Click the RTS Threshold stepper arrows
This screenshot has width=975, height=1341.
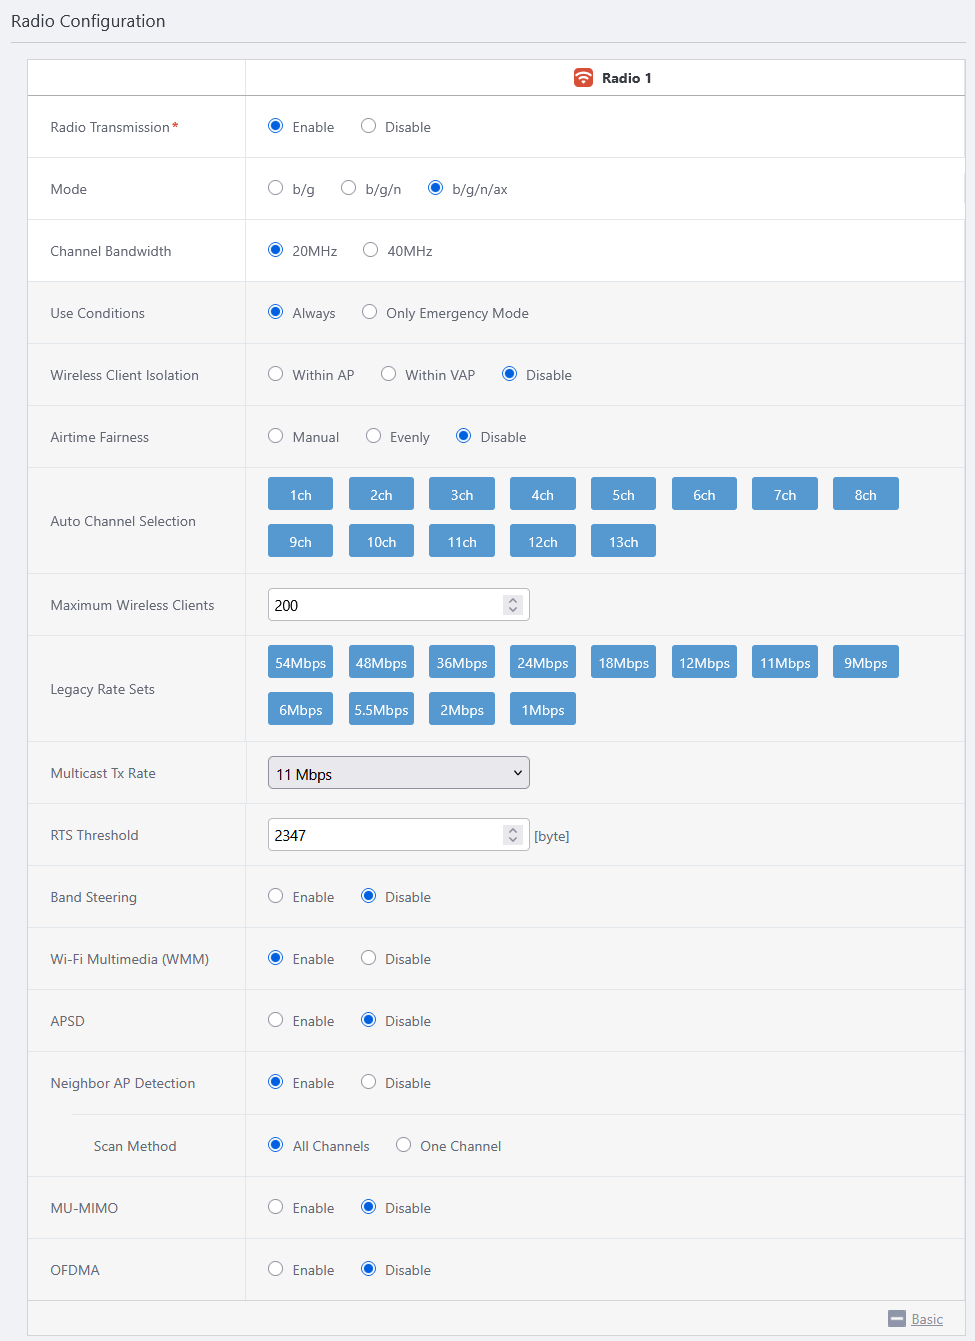(x=513, y=835)
